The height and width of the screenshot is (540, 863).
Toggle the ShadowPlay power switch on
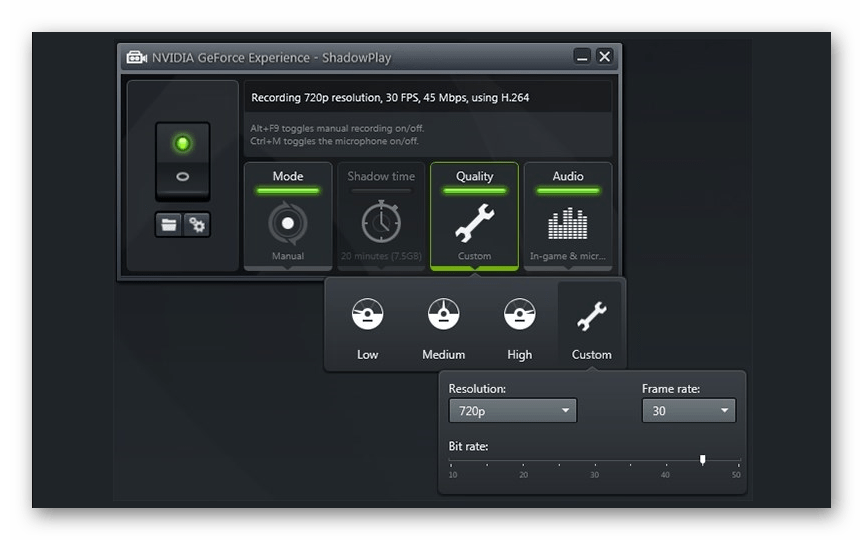pos(182,143)
